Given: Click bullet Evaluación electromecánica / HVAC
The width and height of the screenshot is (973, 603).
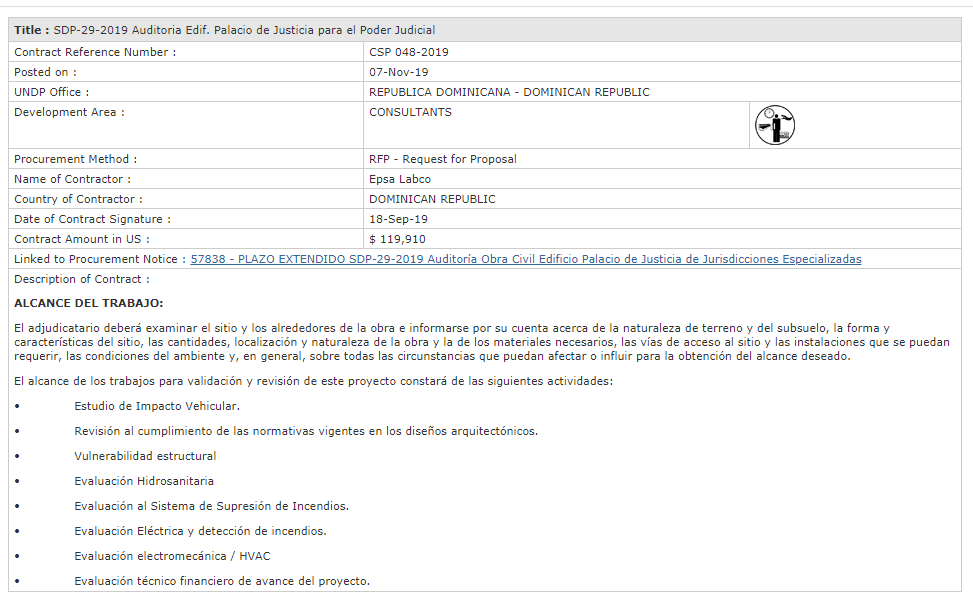Looking at the screenshot, I should [173, 556].
